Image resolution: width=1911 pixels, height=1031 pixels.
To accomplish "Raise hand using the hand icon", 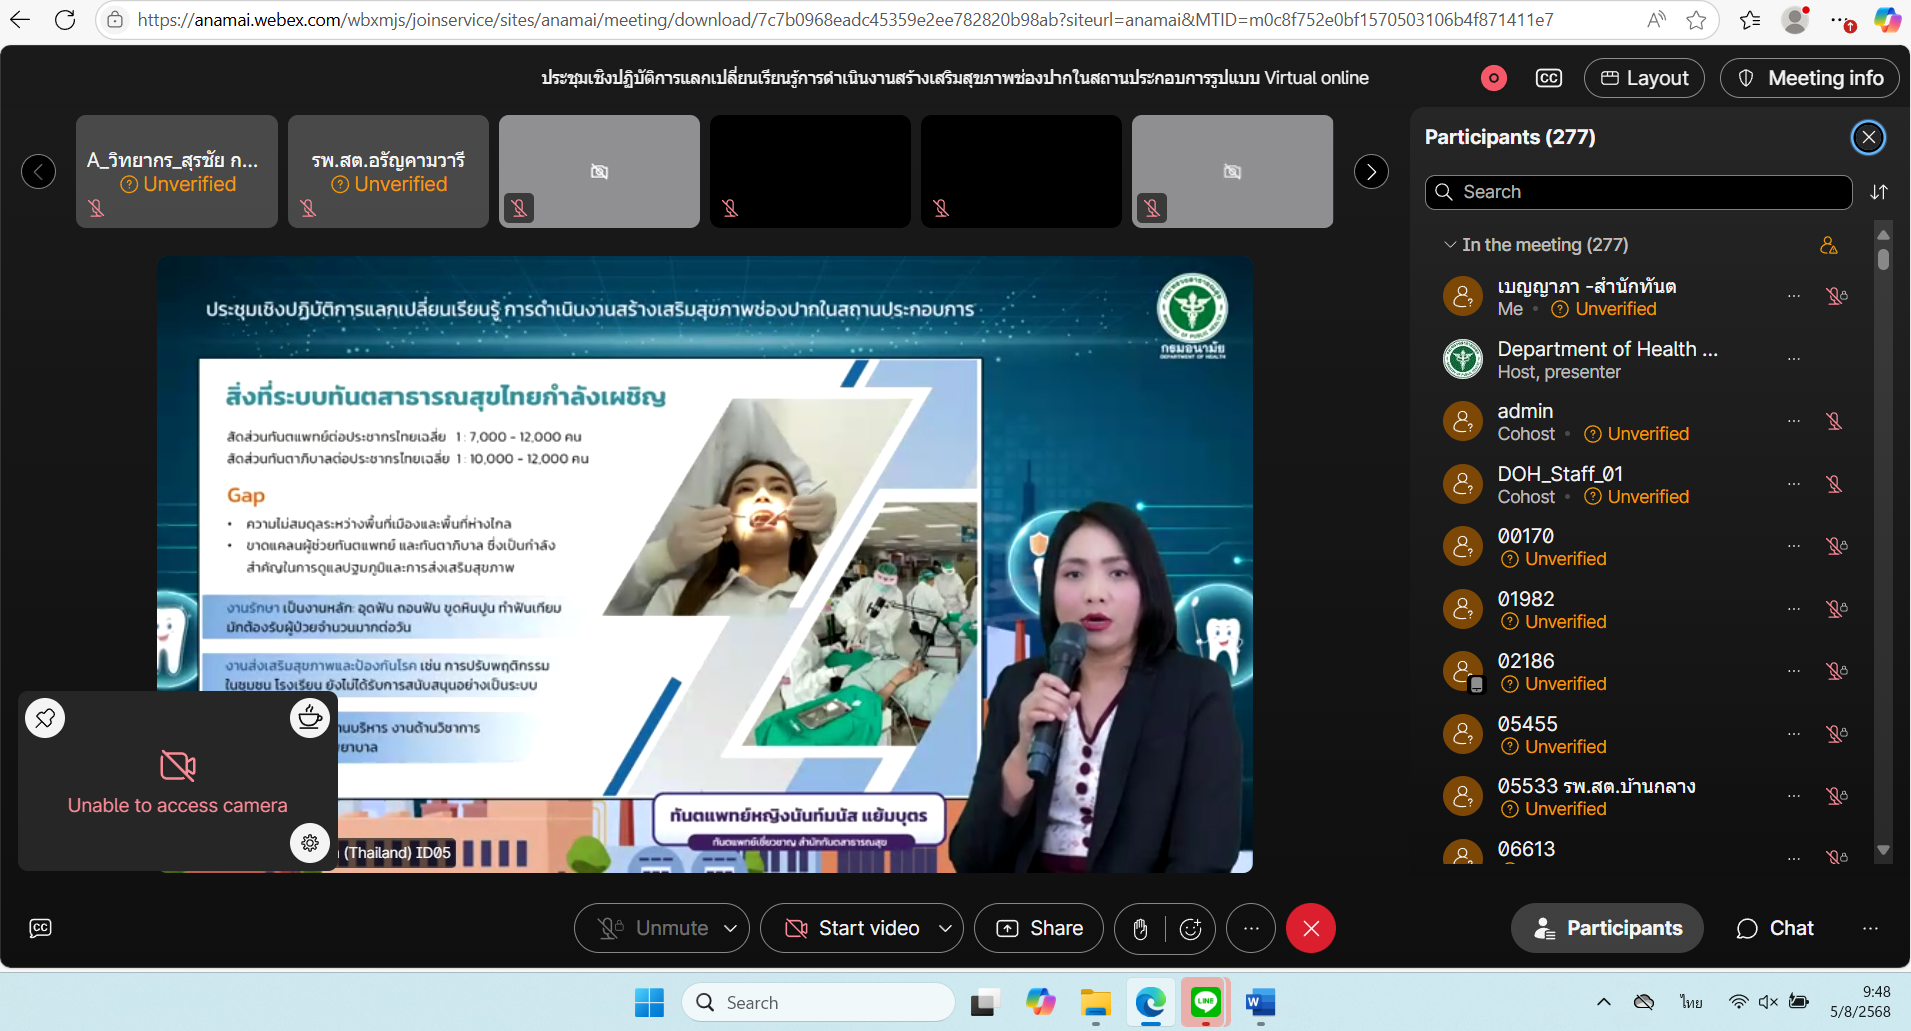I will 1140,929.
